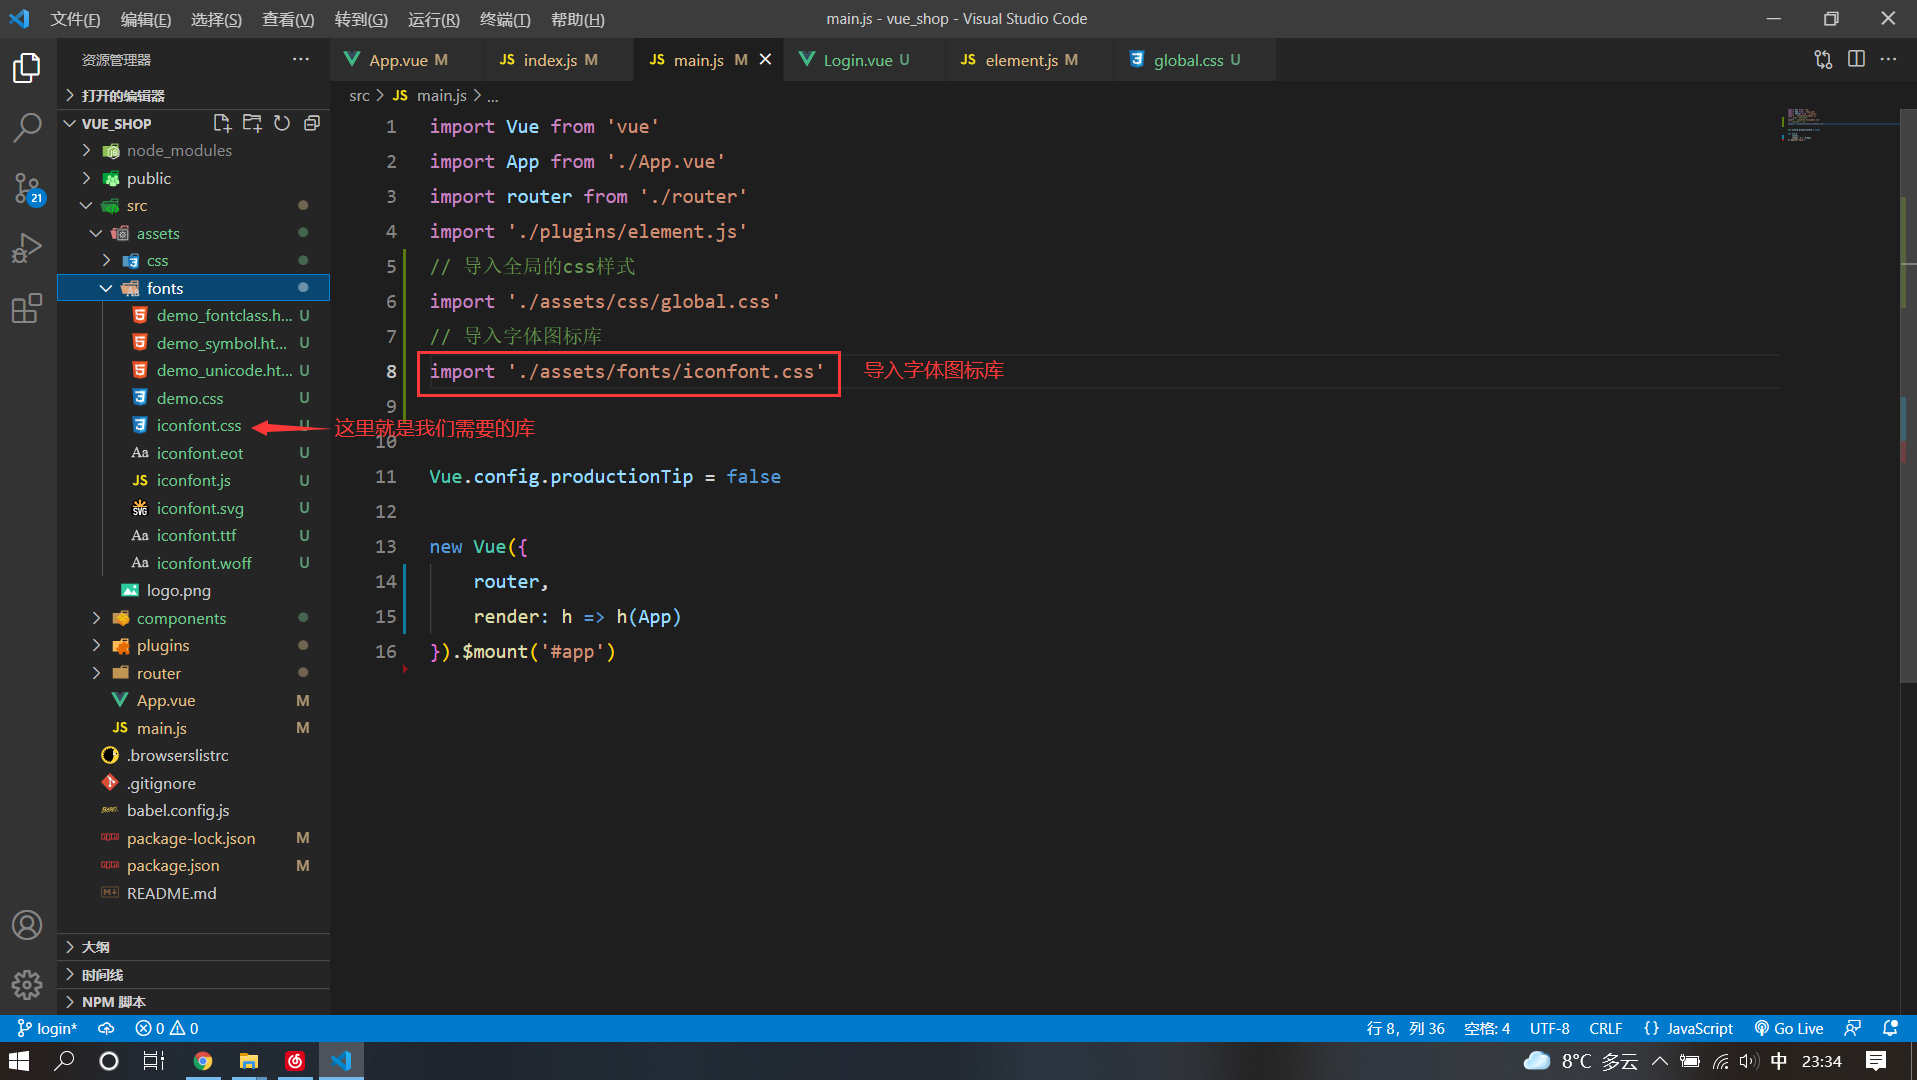1917x1080 pixels.
Task: Open File Explorer from the taskbar
Action: (249, 1061)
